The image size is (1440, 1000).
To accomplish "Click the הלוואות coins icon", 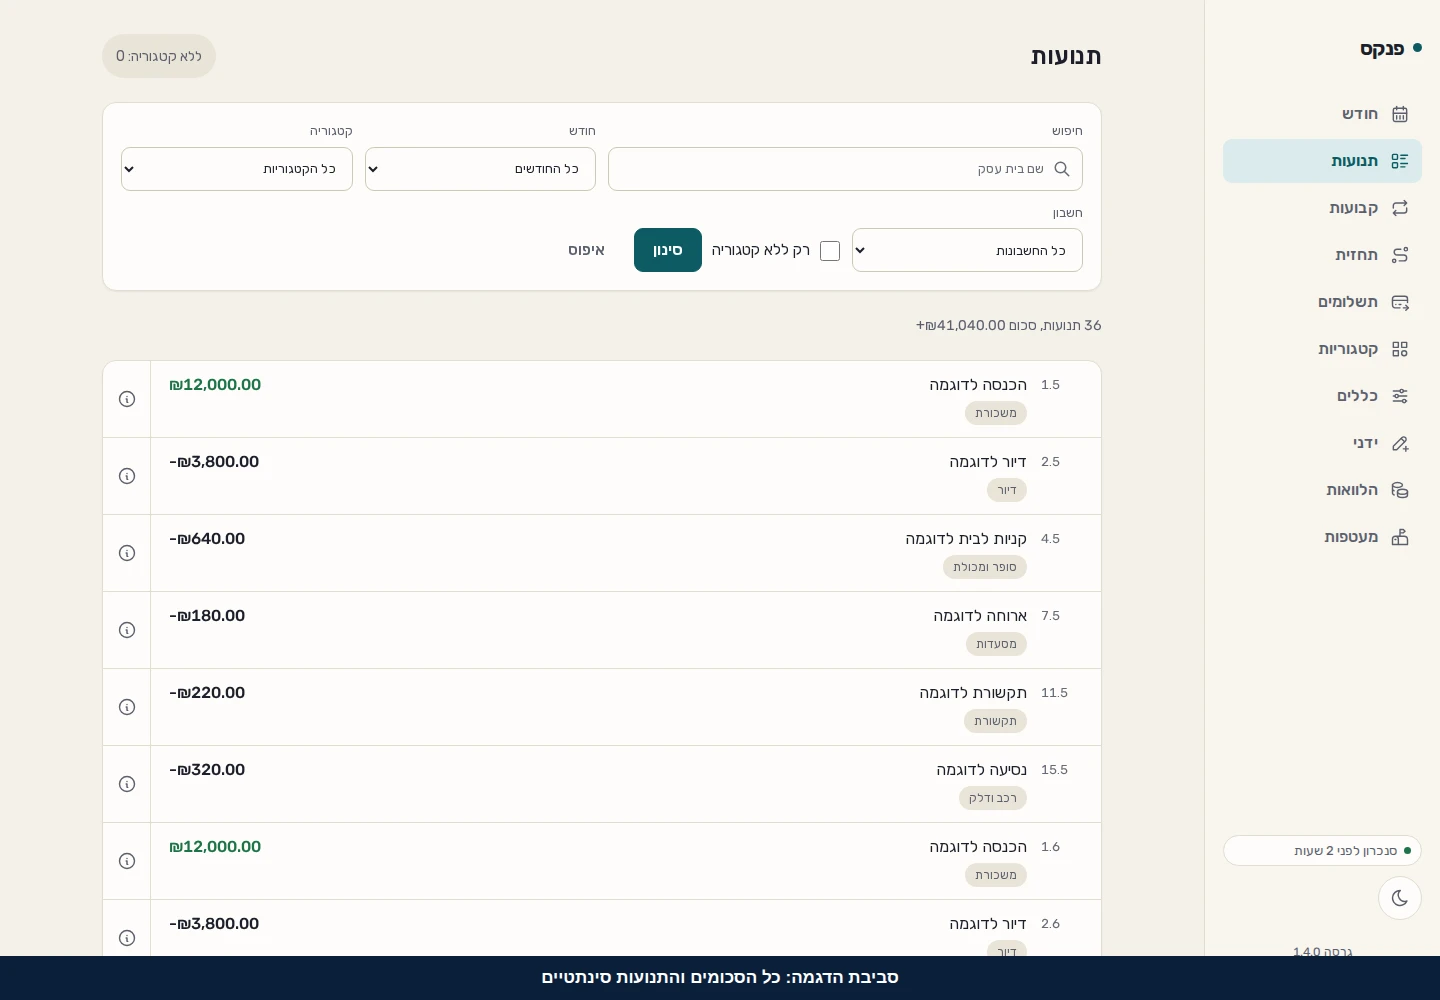I will point(1400,490).
